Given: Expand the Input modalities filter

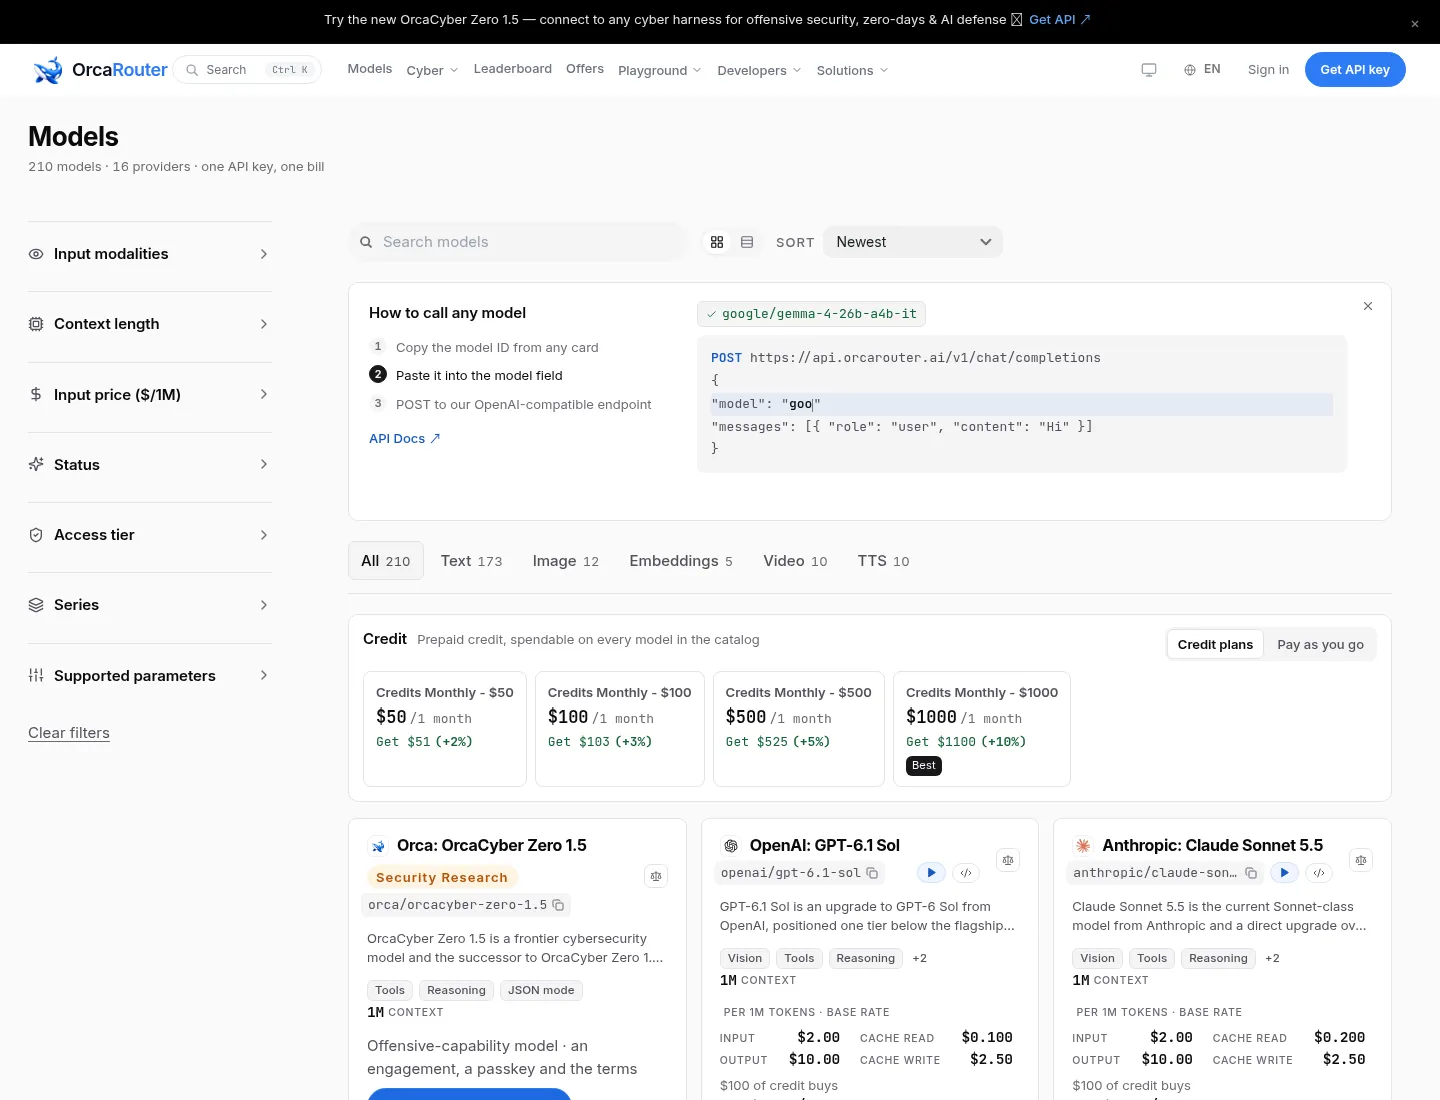Looking at the screenshot, I should tap(150, 254).
